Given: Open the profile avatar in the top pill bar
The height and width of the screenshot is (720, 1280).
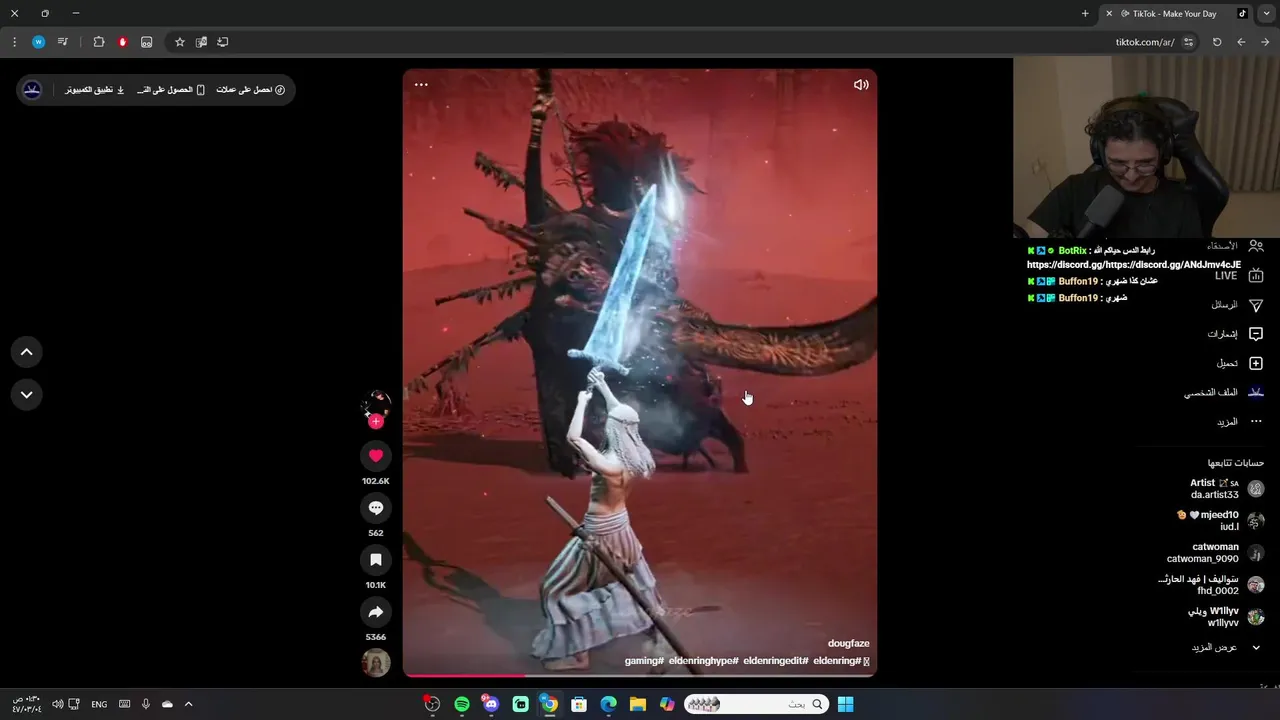Looking at the screenshot, I should tap(32, 90).
